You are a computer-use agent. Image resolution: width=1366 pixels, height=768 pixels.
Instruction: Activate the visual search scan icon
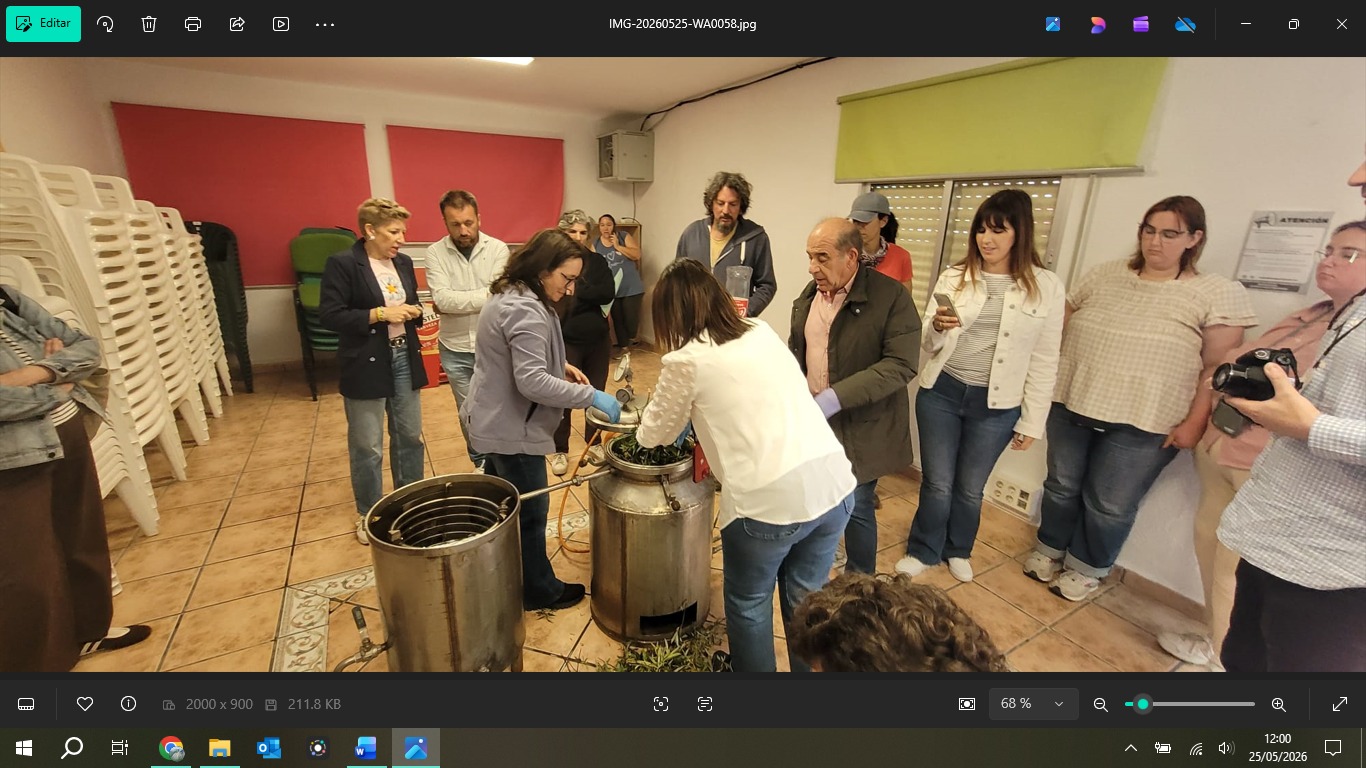[x=661, y=704]
